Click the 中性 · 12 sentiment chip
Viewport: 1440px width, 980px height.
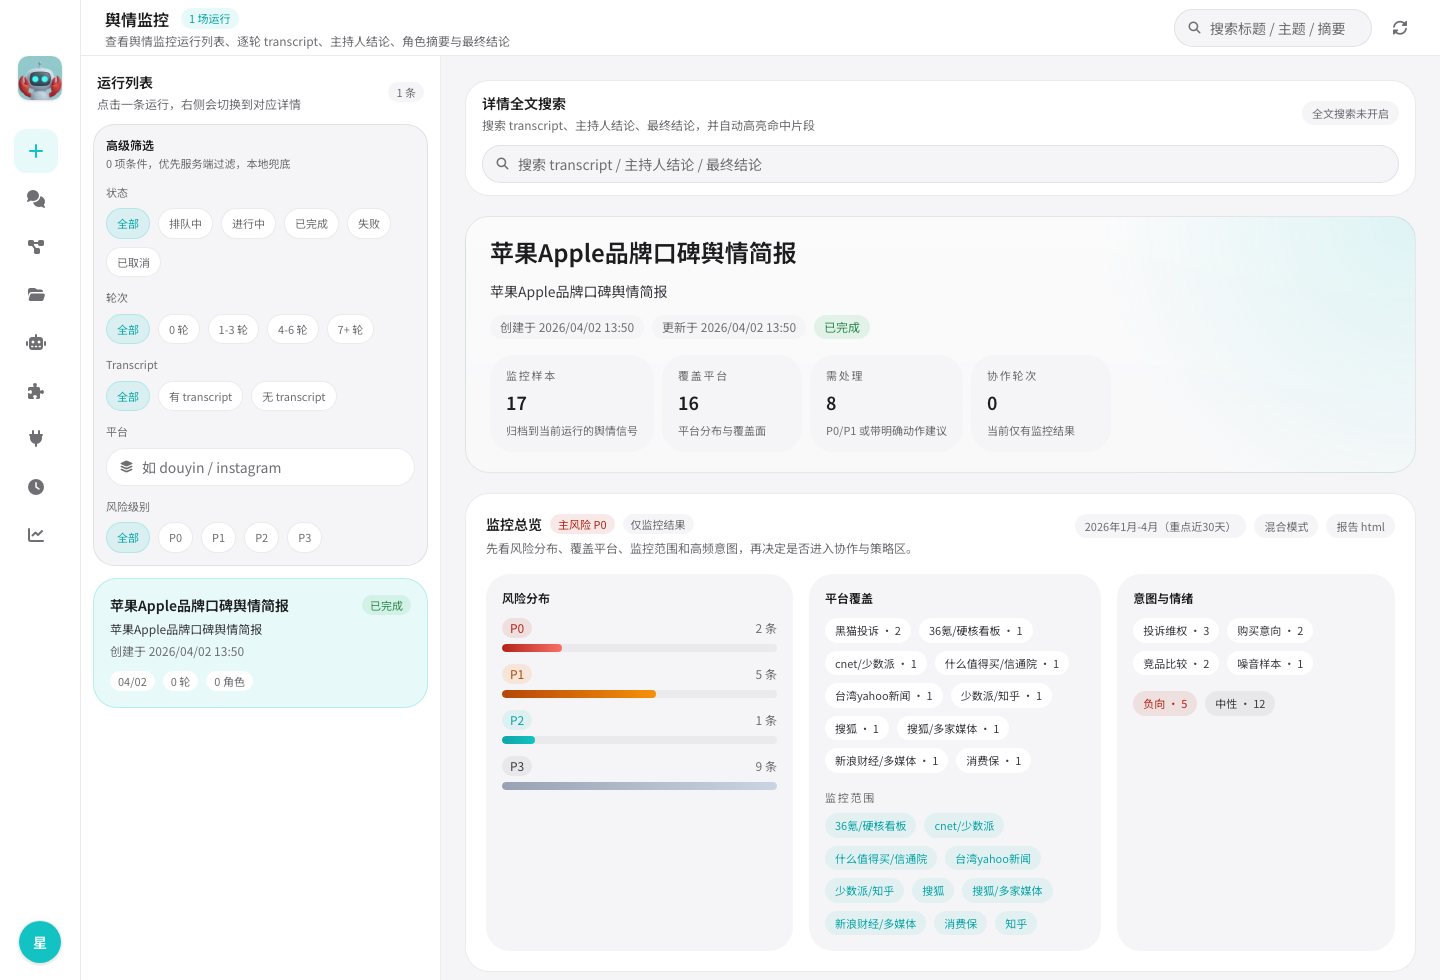pos(1240,704)
